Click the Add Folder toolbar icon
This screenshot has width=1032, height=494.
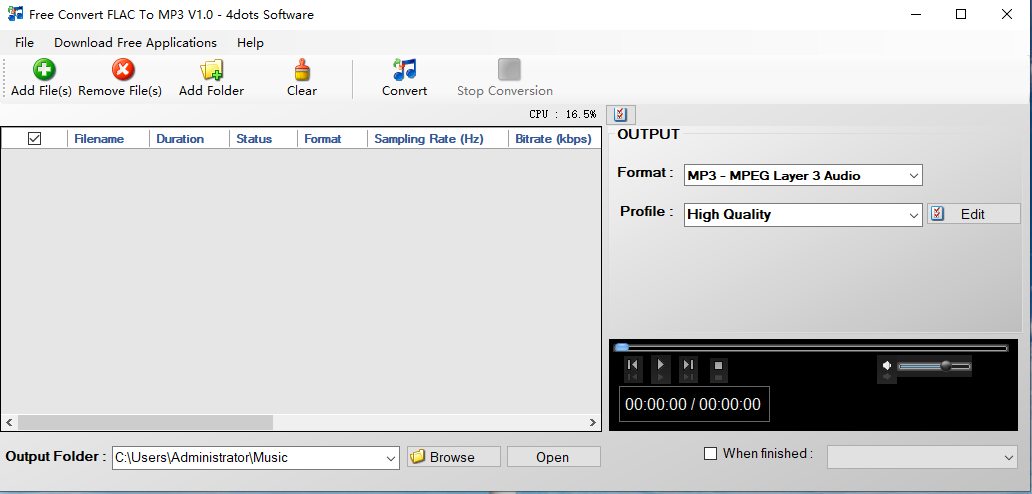pos(212,69)
